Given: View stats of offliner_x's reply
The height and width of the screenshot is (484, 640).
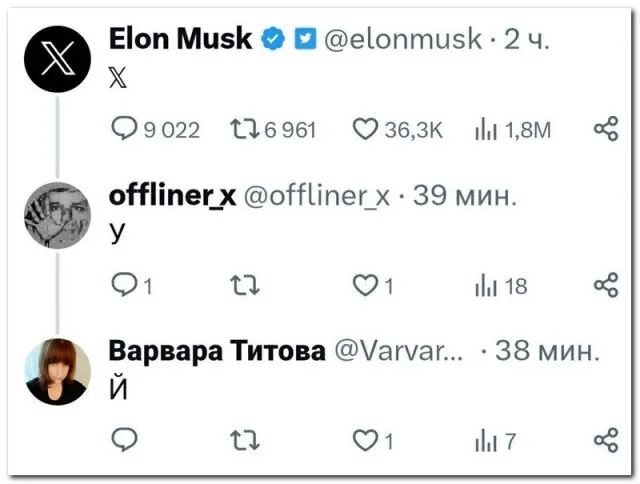Looking at the screenshot, I should (x=485, y=286).
